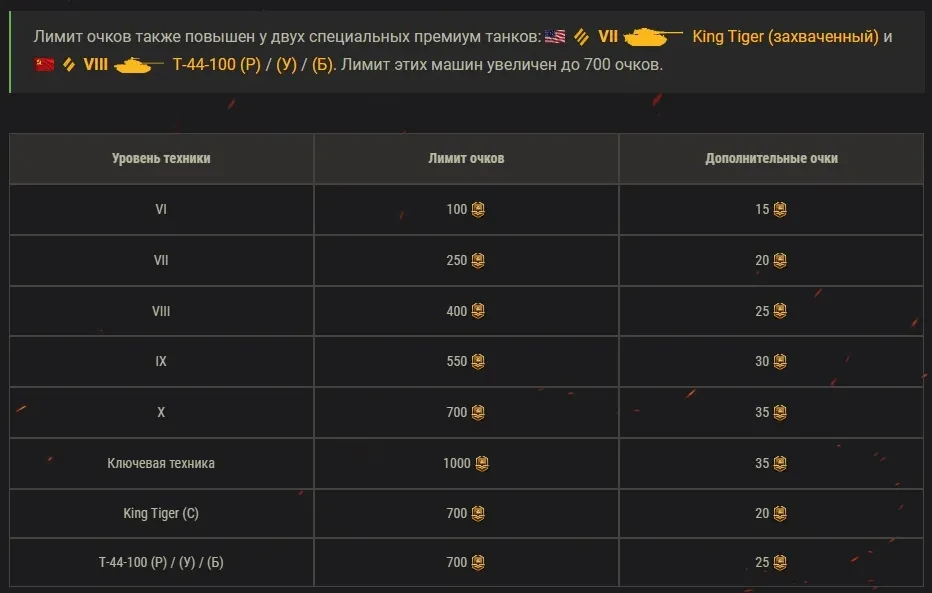Viewport: 932px width, 593px height.
Task: Click the premium stripes icon before tier VIII
Action: click(69, 65)
